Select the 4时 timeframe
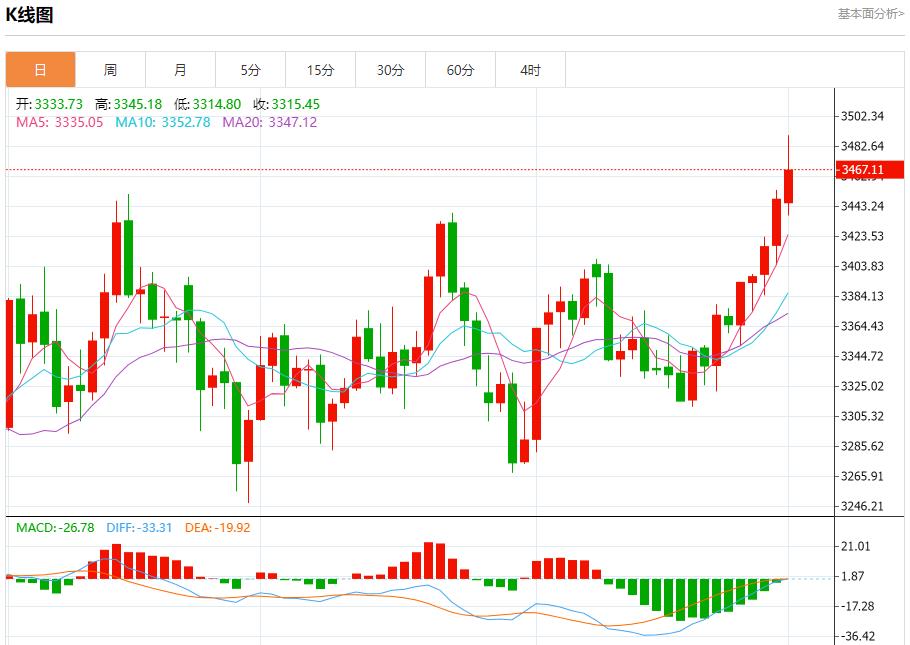Screen dimensions: 910x645 [530, 69]
